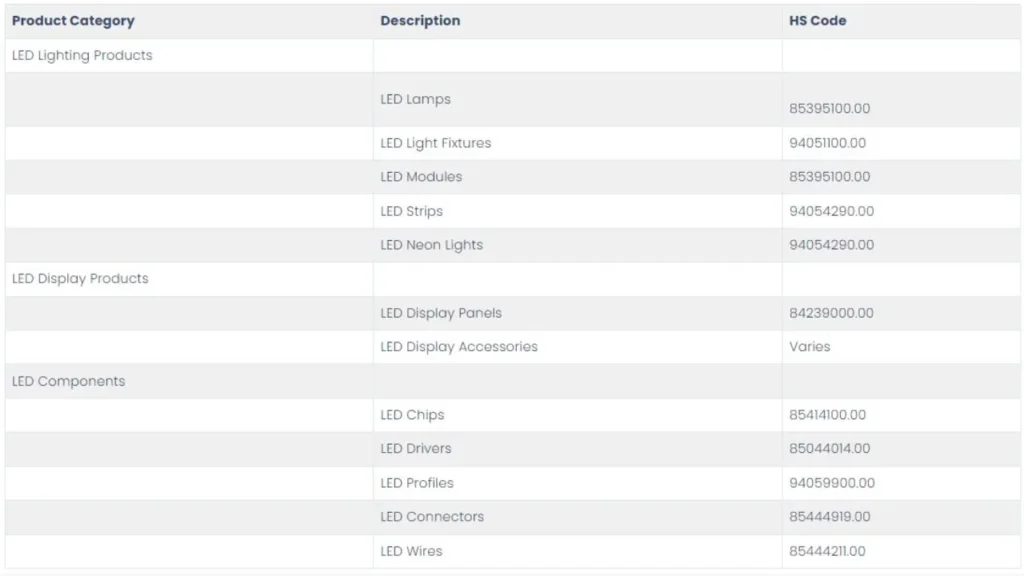Select the LED Components category cell

(x=68, y=381)
